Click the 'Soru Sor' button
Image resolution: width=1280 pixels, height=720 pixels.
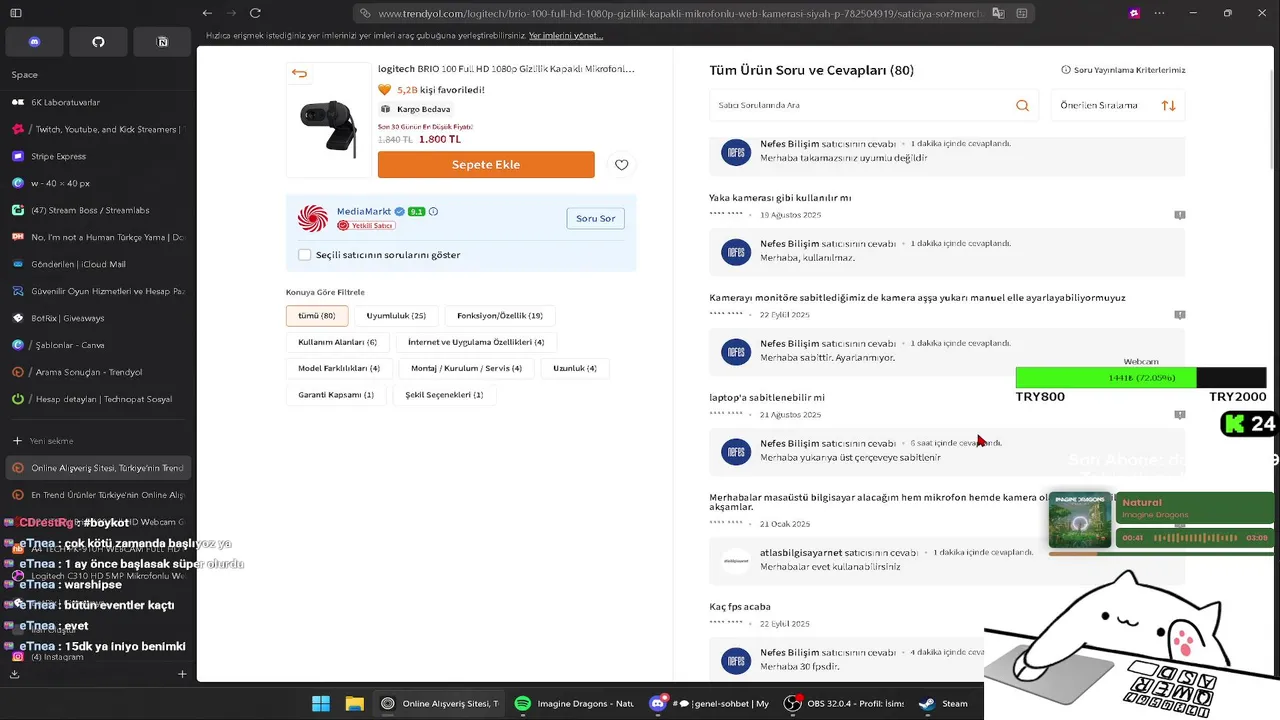click(595, 218)
